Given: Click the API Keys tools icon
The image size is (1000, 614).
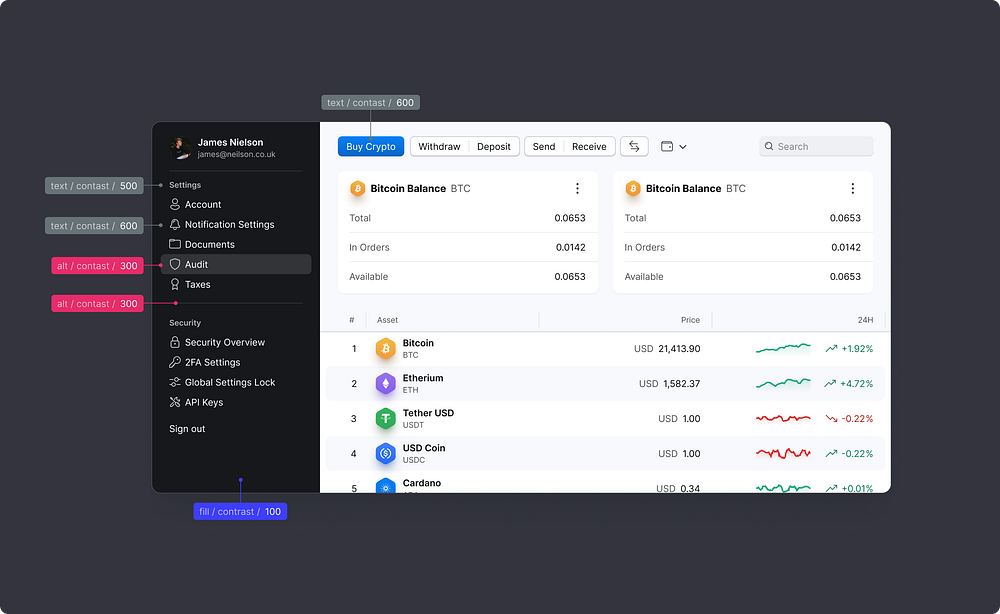Looking at the screenshot, I should click(x=175, y=402).
